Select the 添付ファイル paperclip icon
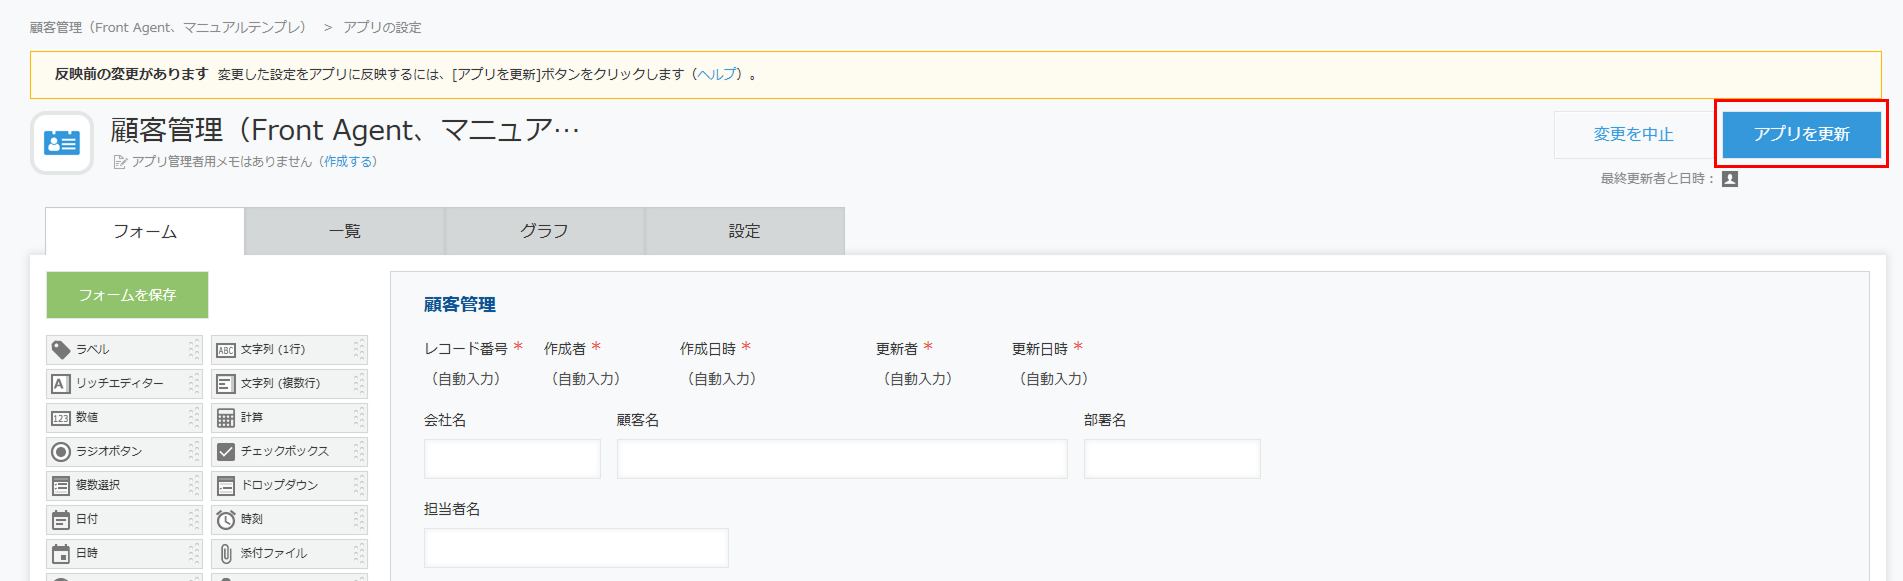 tap(226, 554)
